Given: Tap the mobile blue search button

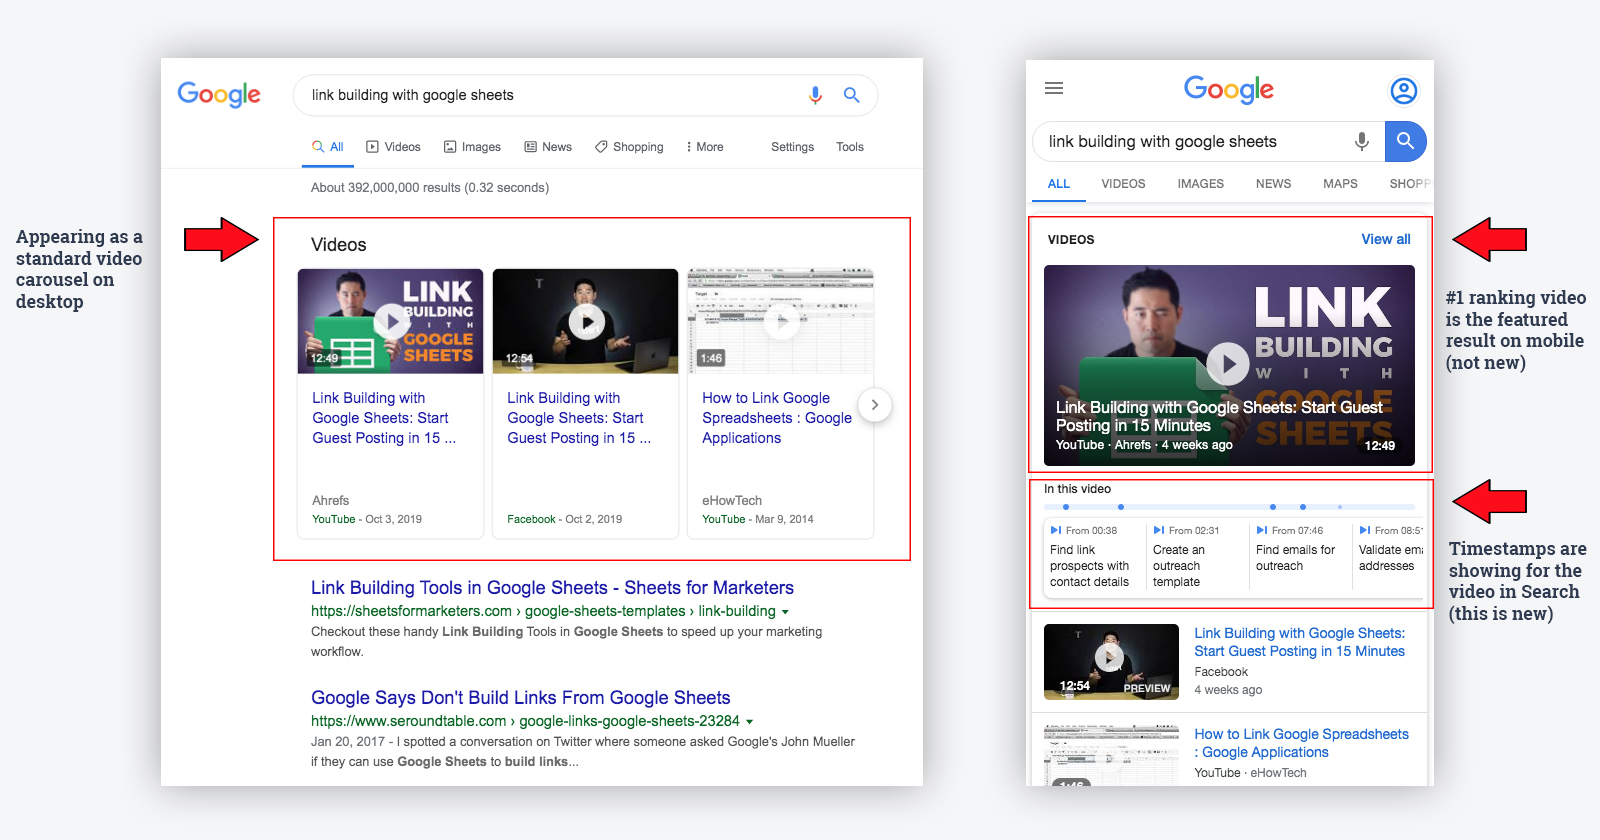Looking at the screenshot, I should [1405, 141].
